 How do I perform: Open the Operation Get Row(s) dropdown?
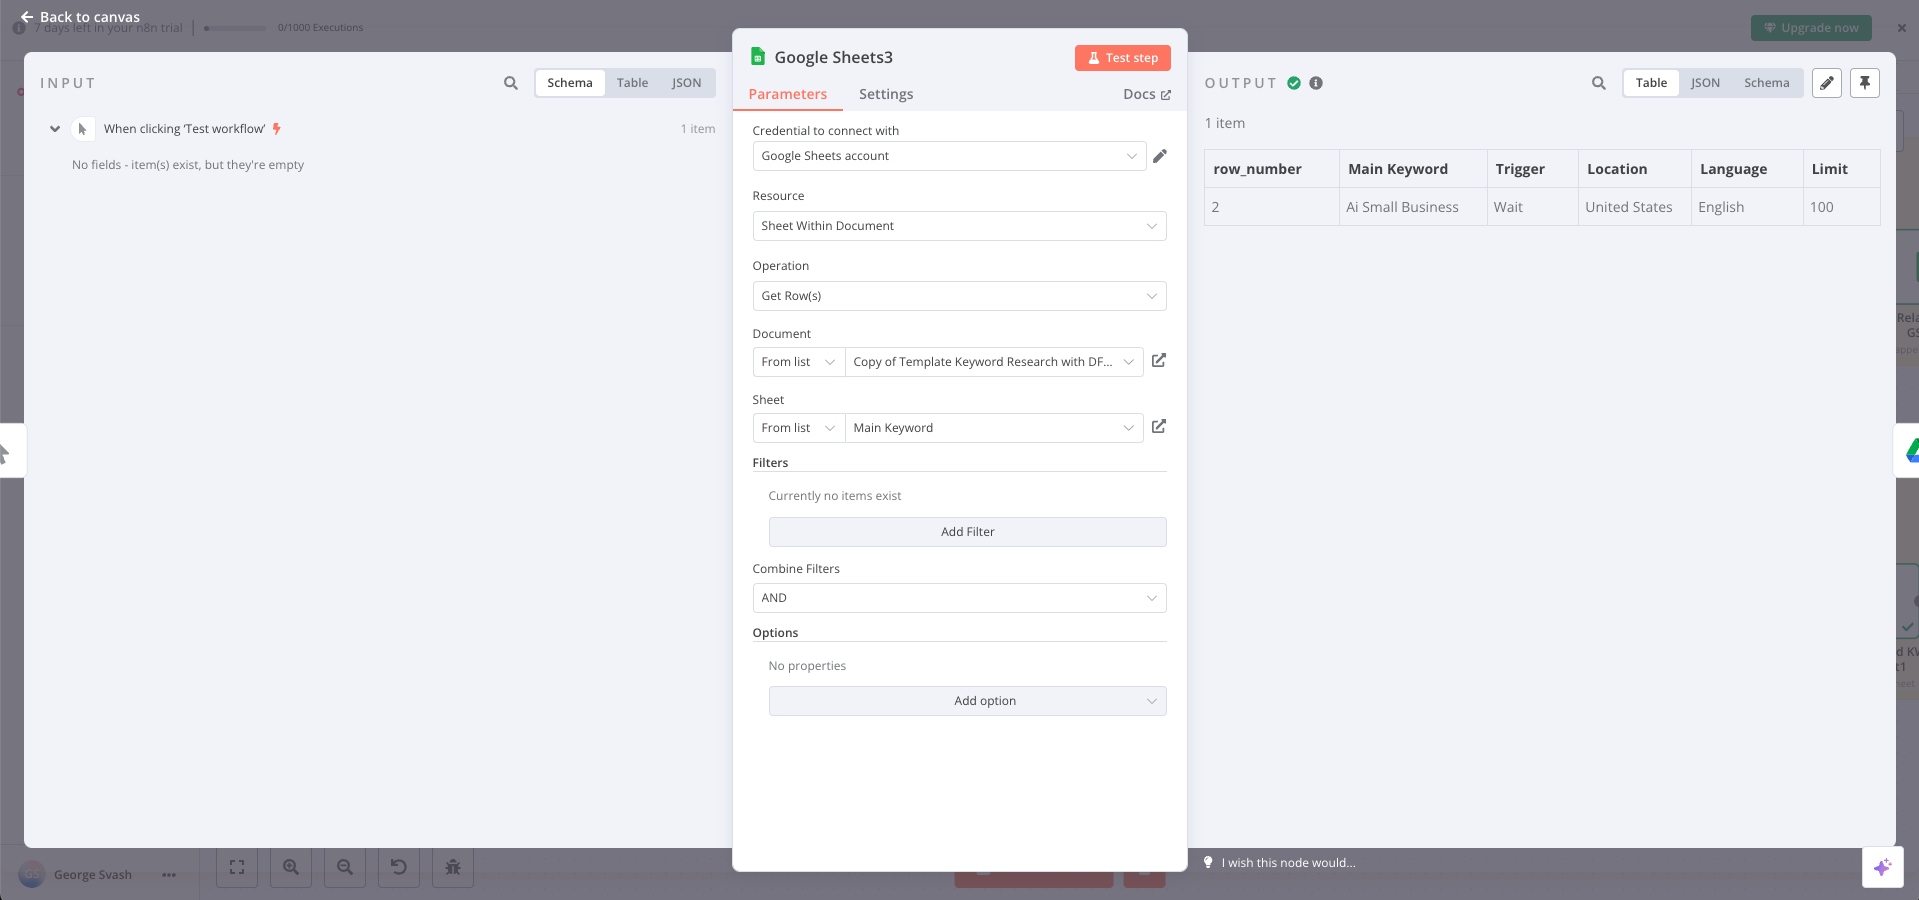tap(959, 296)
